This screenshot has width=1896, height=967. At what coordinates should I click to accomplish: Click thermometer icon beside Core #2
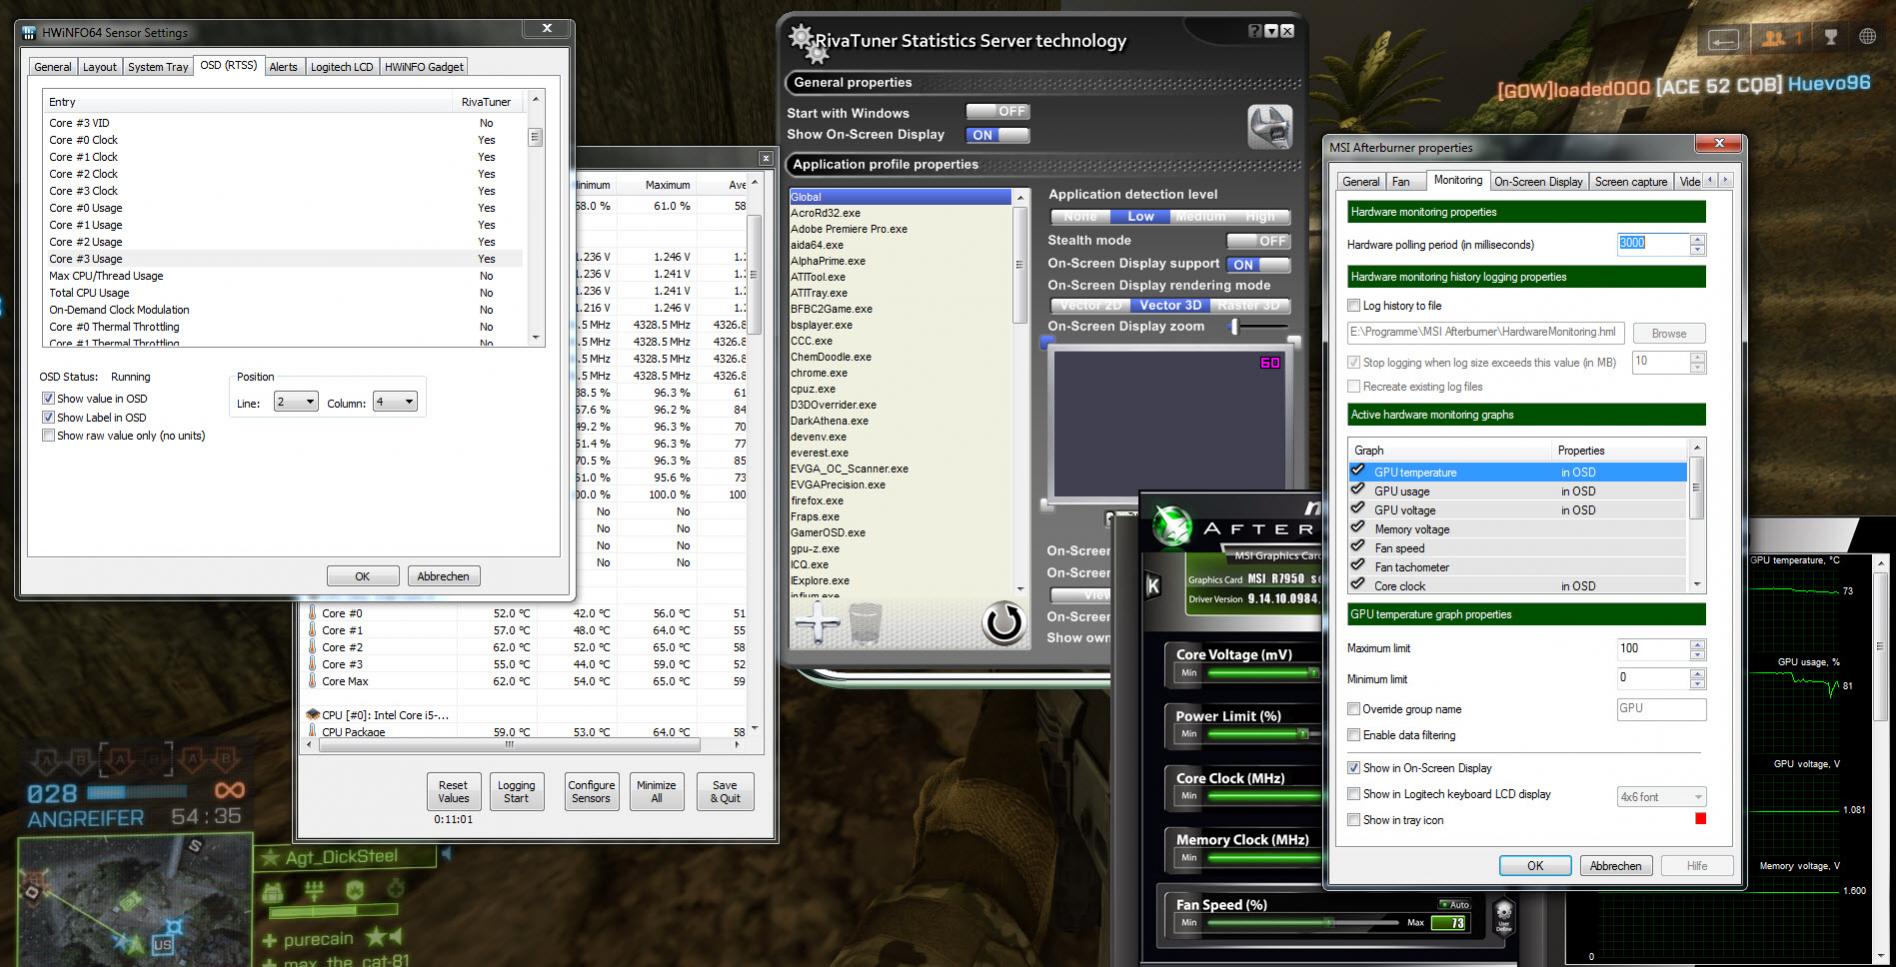(312, 647)
